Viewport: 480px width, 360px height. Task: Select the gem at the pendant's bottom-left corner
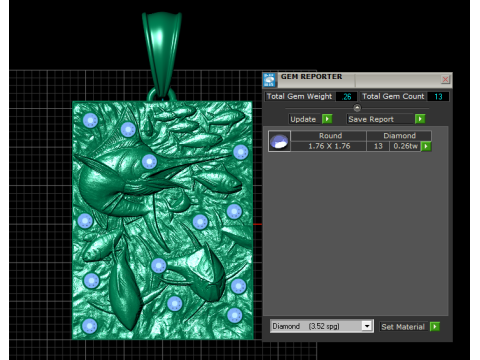(x=89, y=326)
